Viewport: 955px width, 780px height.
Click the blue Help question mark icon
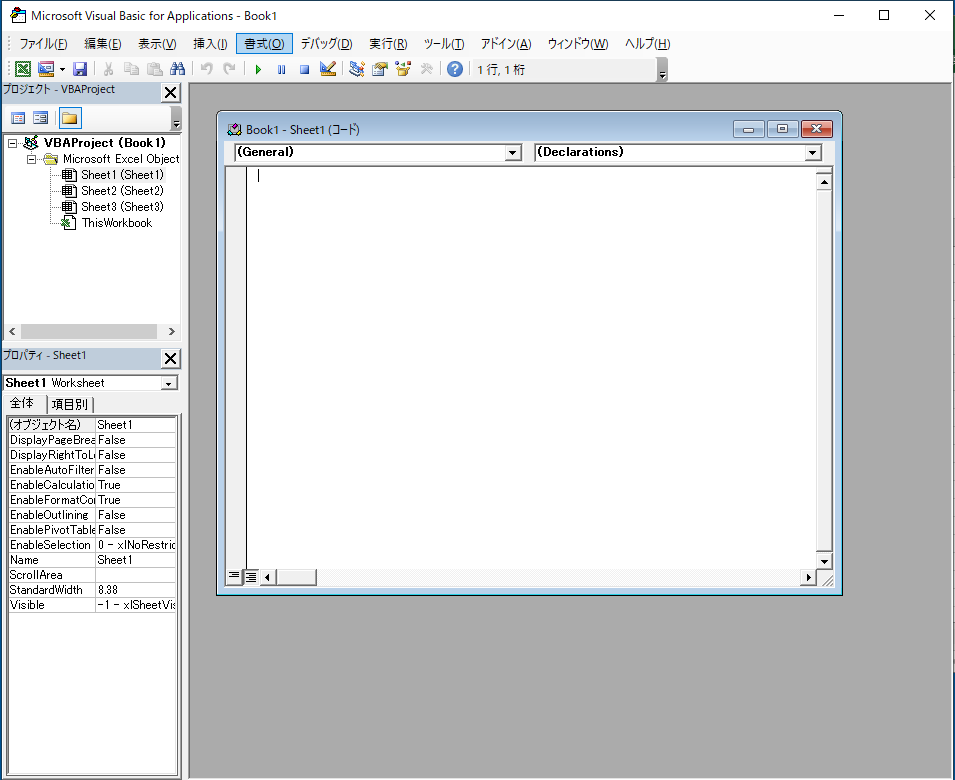(x=455, y=69)
